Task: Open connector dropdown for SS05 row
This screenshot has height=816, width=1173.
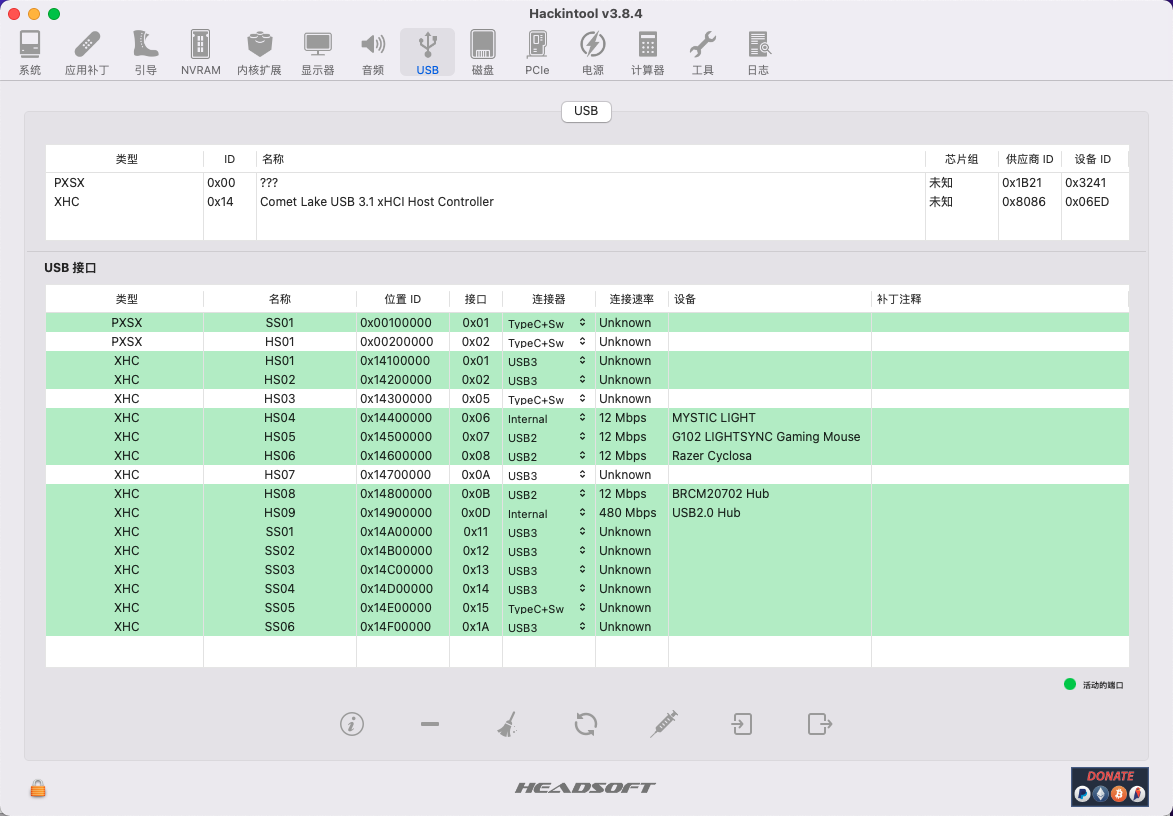Action: pos(548,608)
